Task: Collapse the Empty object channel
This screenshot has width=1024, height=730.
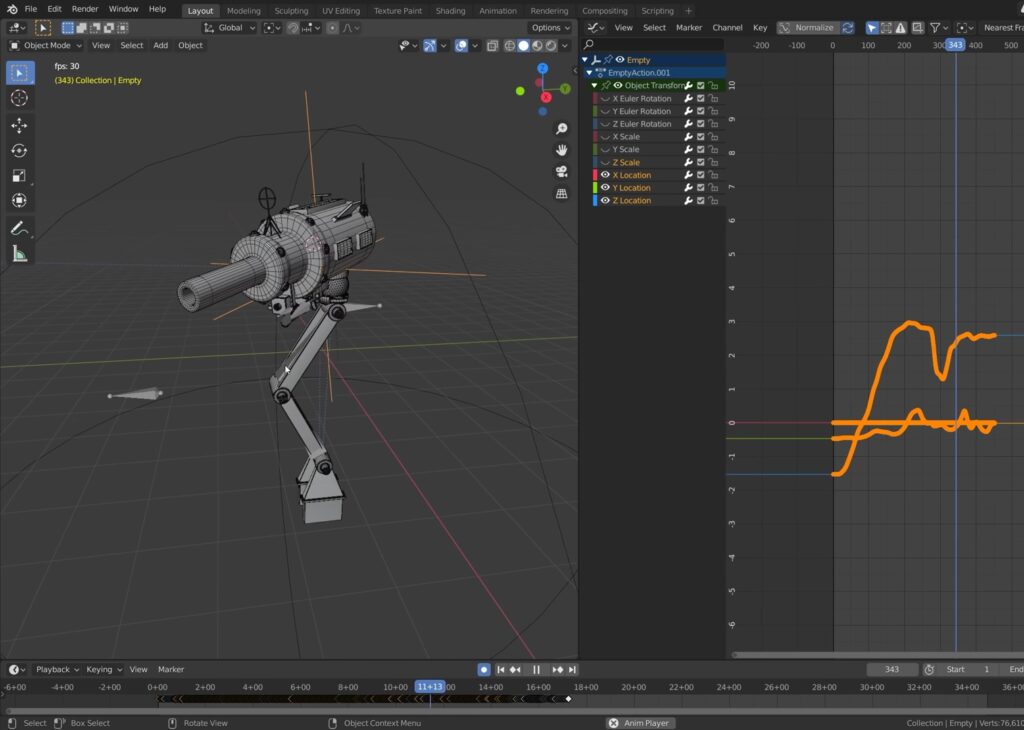Action: pos(585,59)
